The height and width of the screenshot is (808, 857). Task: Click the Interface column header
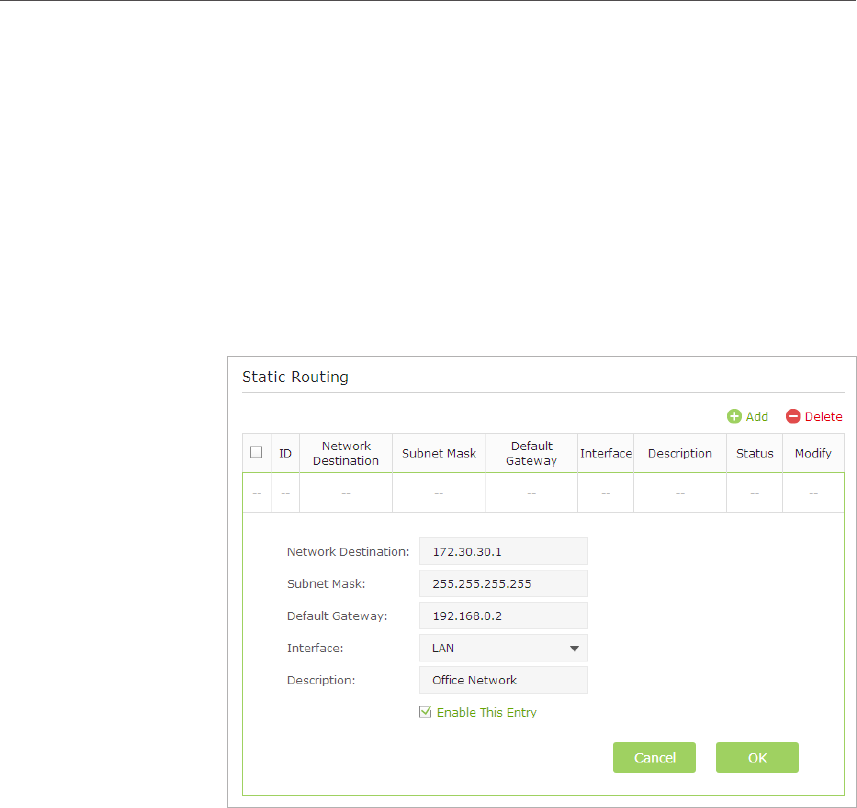pyautogui.click(x=606, y=453)
